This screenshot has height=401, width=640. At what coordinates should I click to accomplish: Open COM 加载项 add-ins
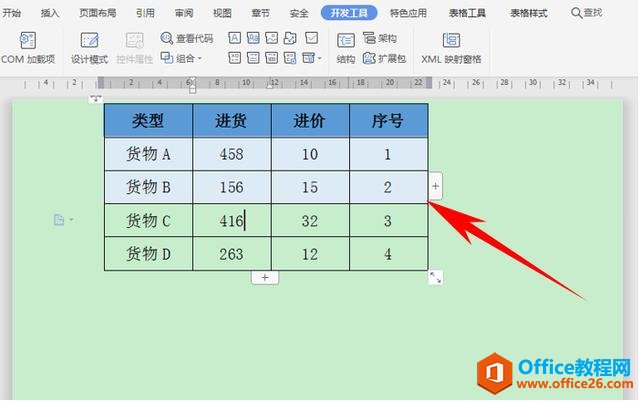coord(28,48)
